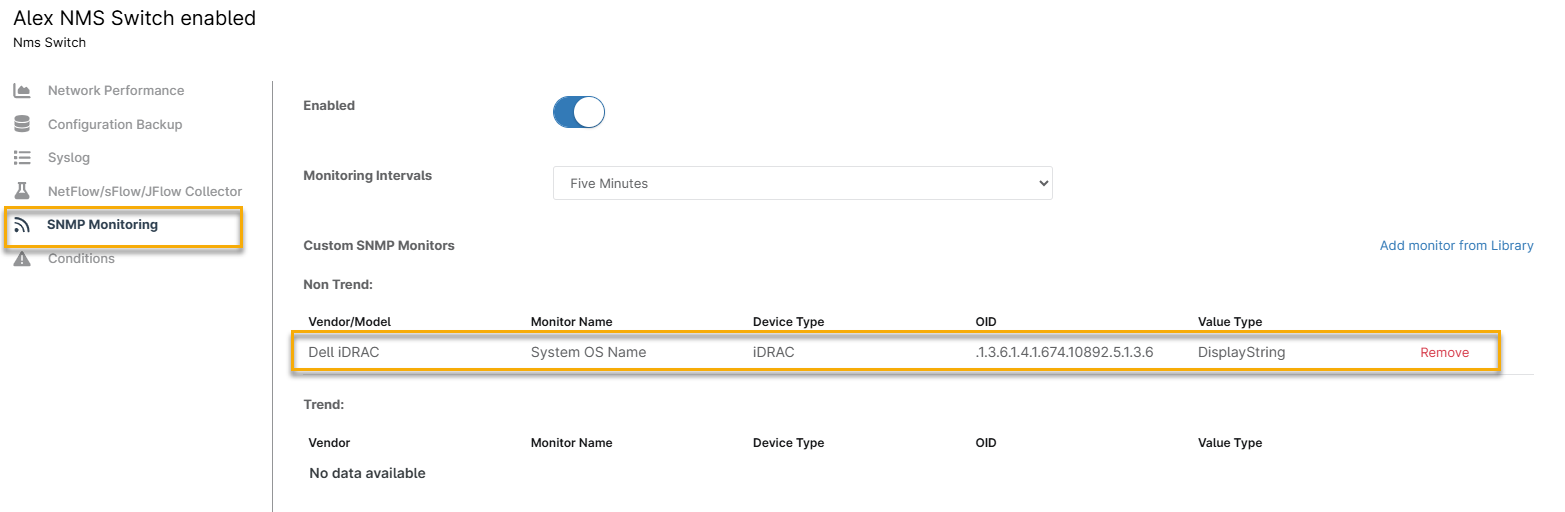The height and width of the screenshot is (512, 1565).
Task: Click the Configuration Backup database icon
Action: (22, 125)
